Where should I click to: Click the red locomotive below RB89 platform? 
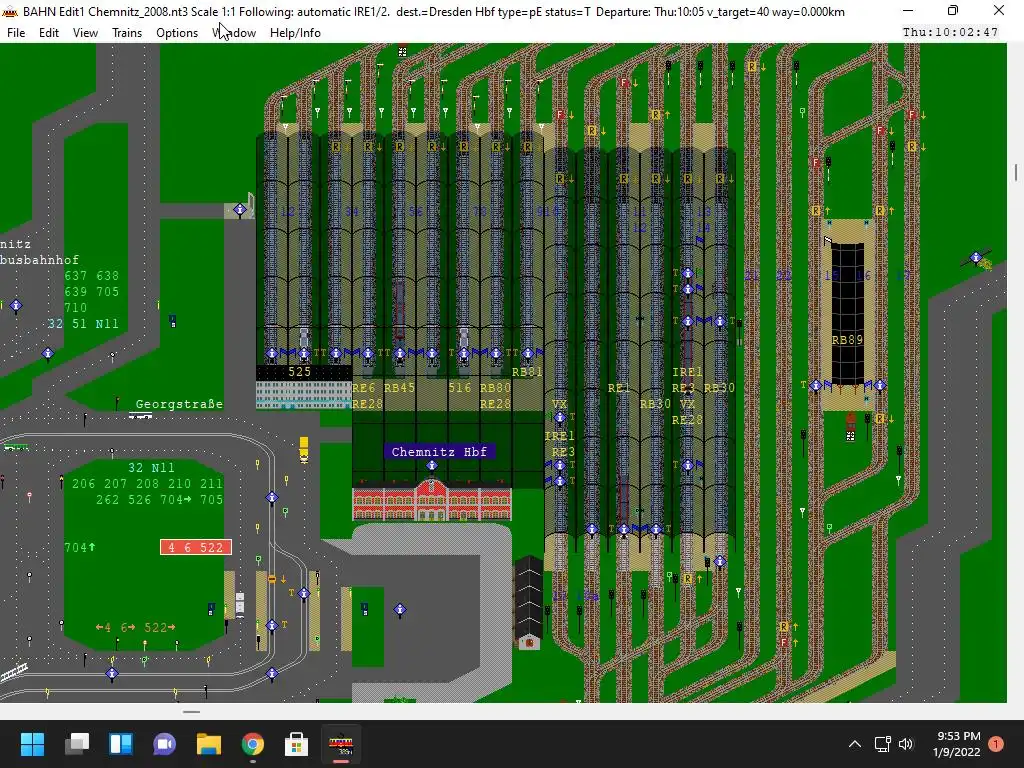pyautogui.click(x=850, y=426)
